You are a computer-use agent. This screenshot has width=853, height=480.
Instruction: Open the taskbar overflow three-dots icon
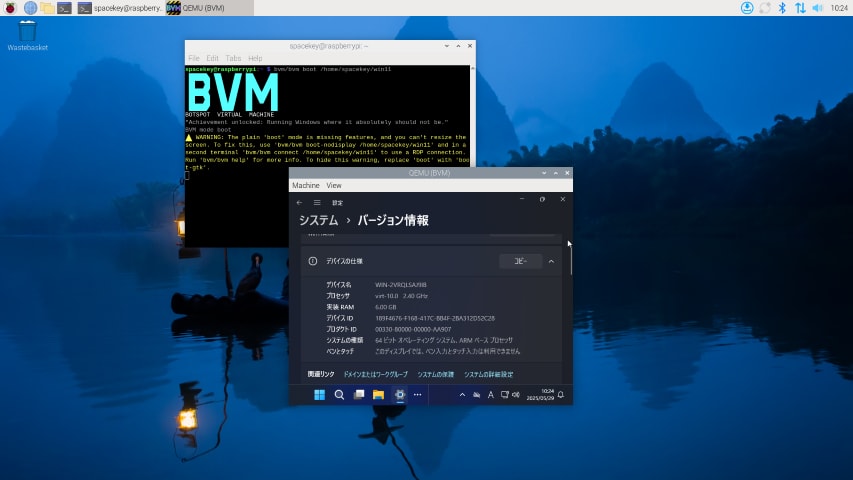417,395
